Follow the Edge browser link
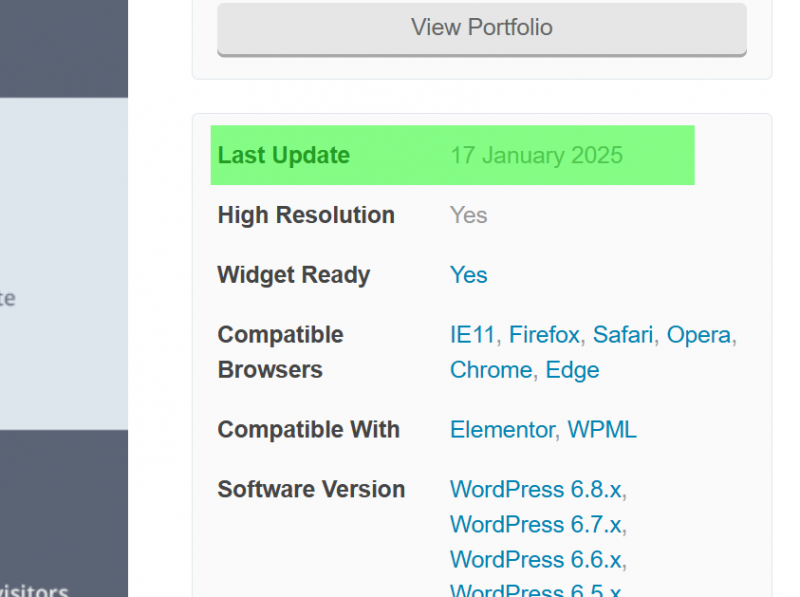 [x=572, y=370]
